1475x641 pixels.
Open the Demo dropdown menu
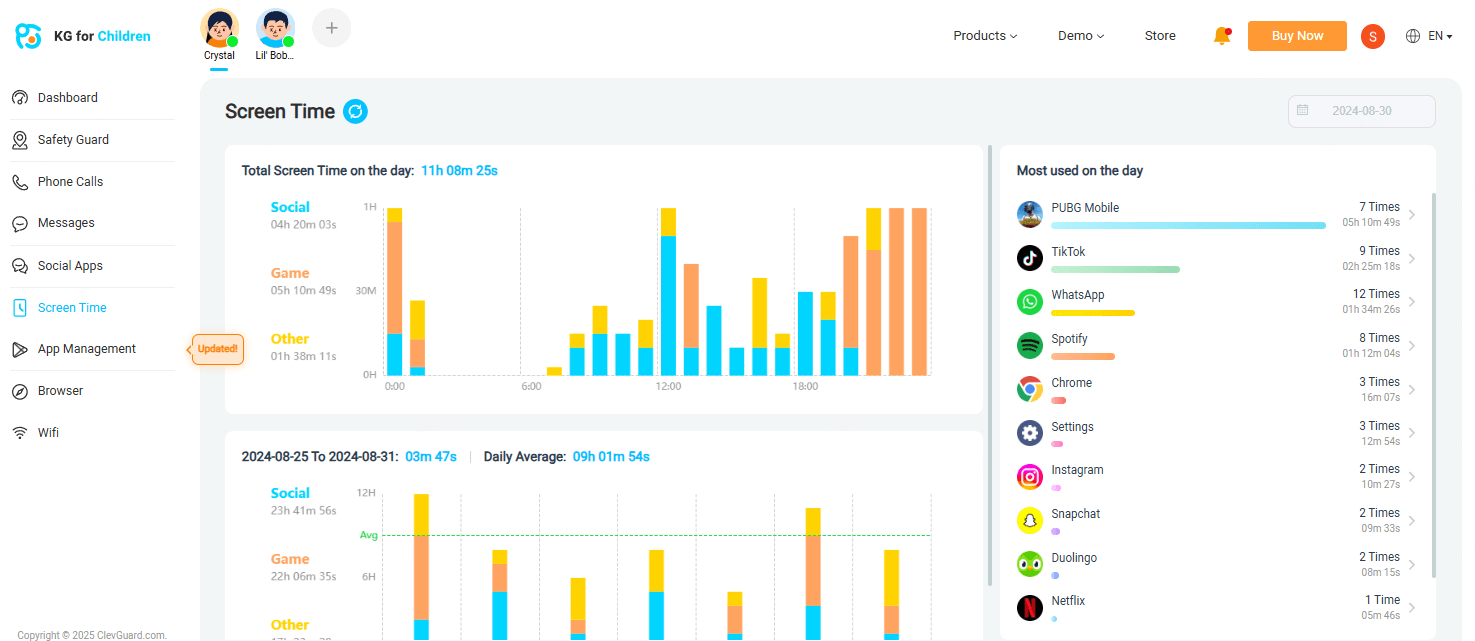[x=1081, y=36]
